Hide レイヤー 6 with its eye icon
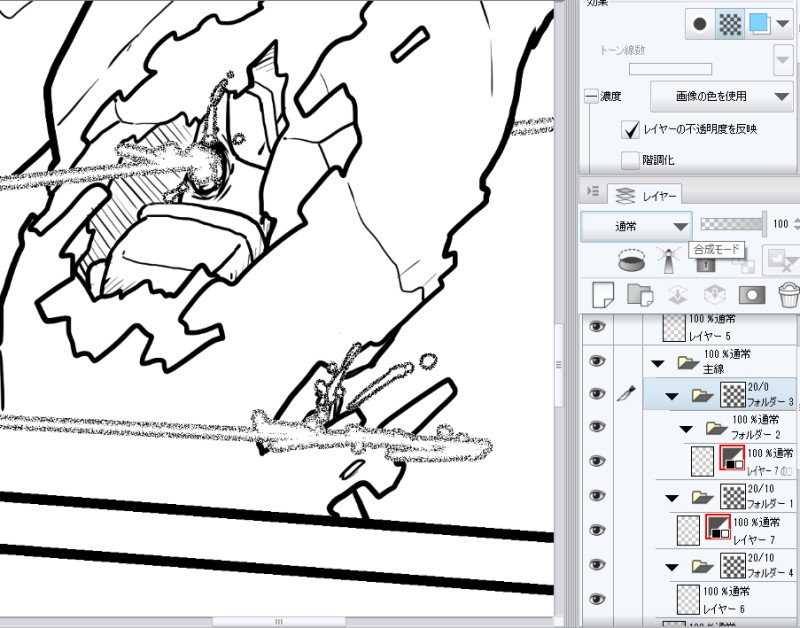Viewport: 800px width, 628px height. coord(596,599)
